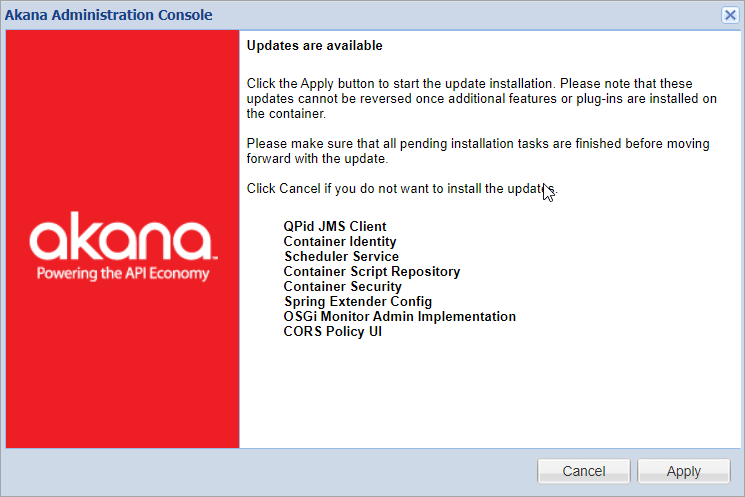Close the Akana Administration Console dialog

tap(730, 15)
